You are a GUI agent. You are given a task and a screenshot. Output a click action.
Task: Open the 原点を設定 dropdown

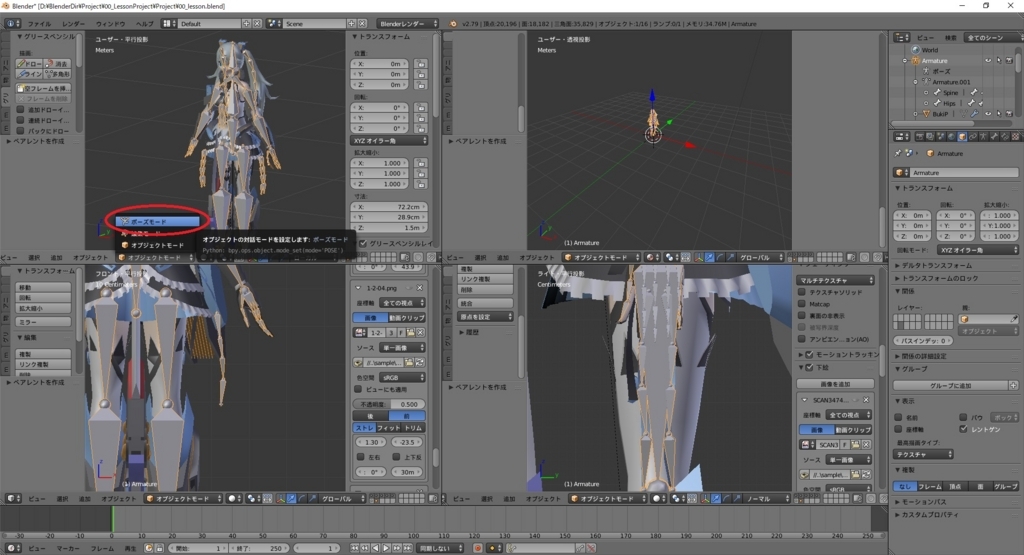coord(485,317)
